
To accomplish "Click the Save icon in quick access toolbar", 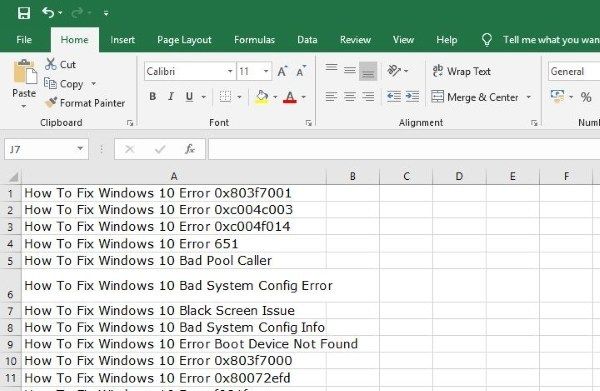I will click(24, 13).
